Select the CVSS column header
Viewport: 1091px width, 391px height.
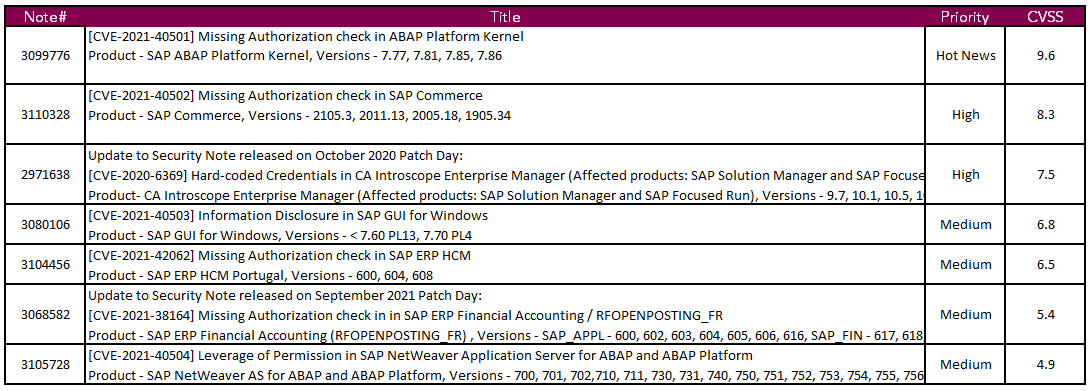tap(1045, 17)
